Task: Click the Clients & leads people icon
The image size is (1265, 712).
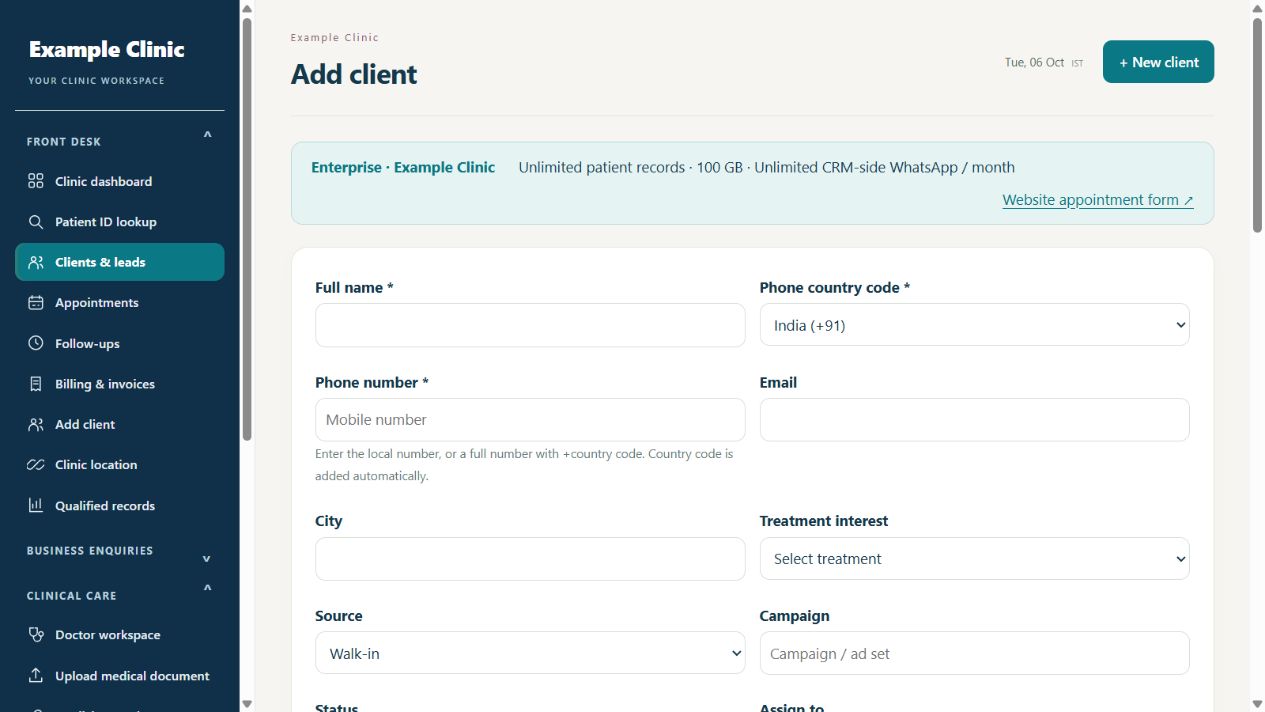Action: coord(36,262)
